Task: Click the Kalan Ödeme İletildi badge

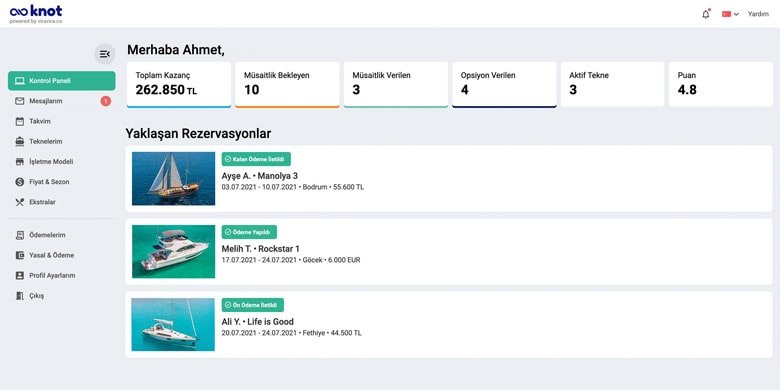Action: point(256,159)
